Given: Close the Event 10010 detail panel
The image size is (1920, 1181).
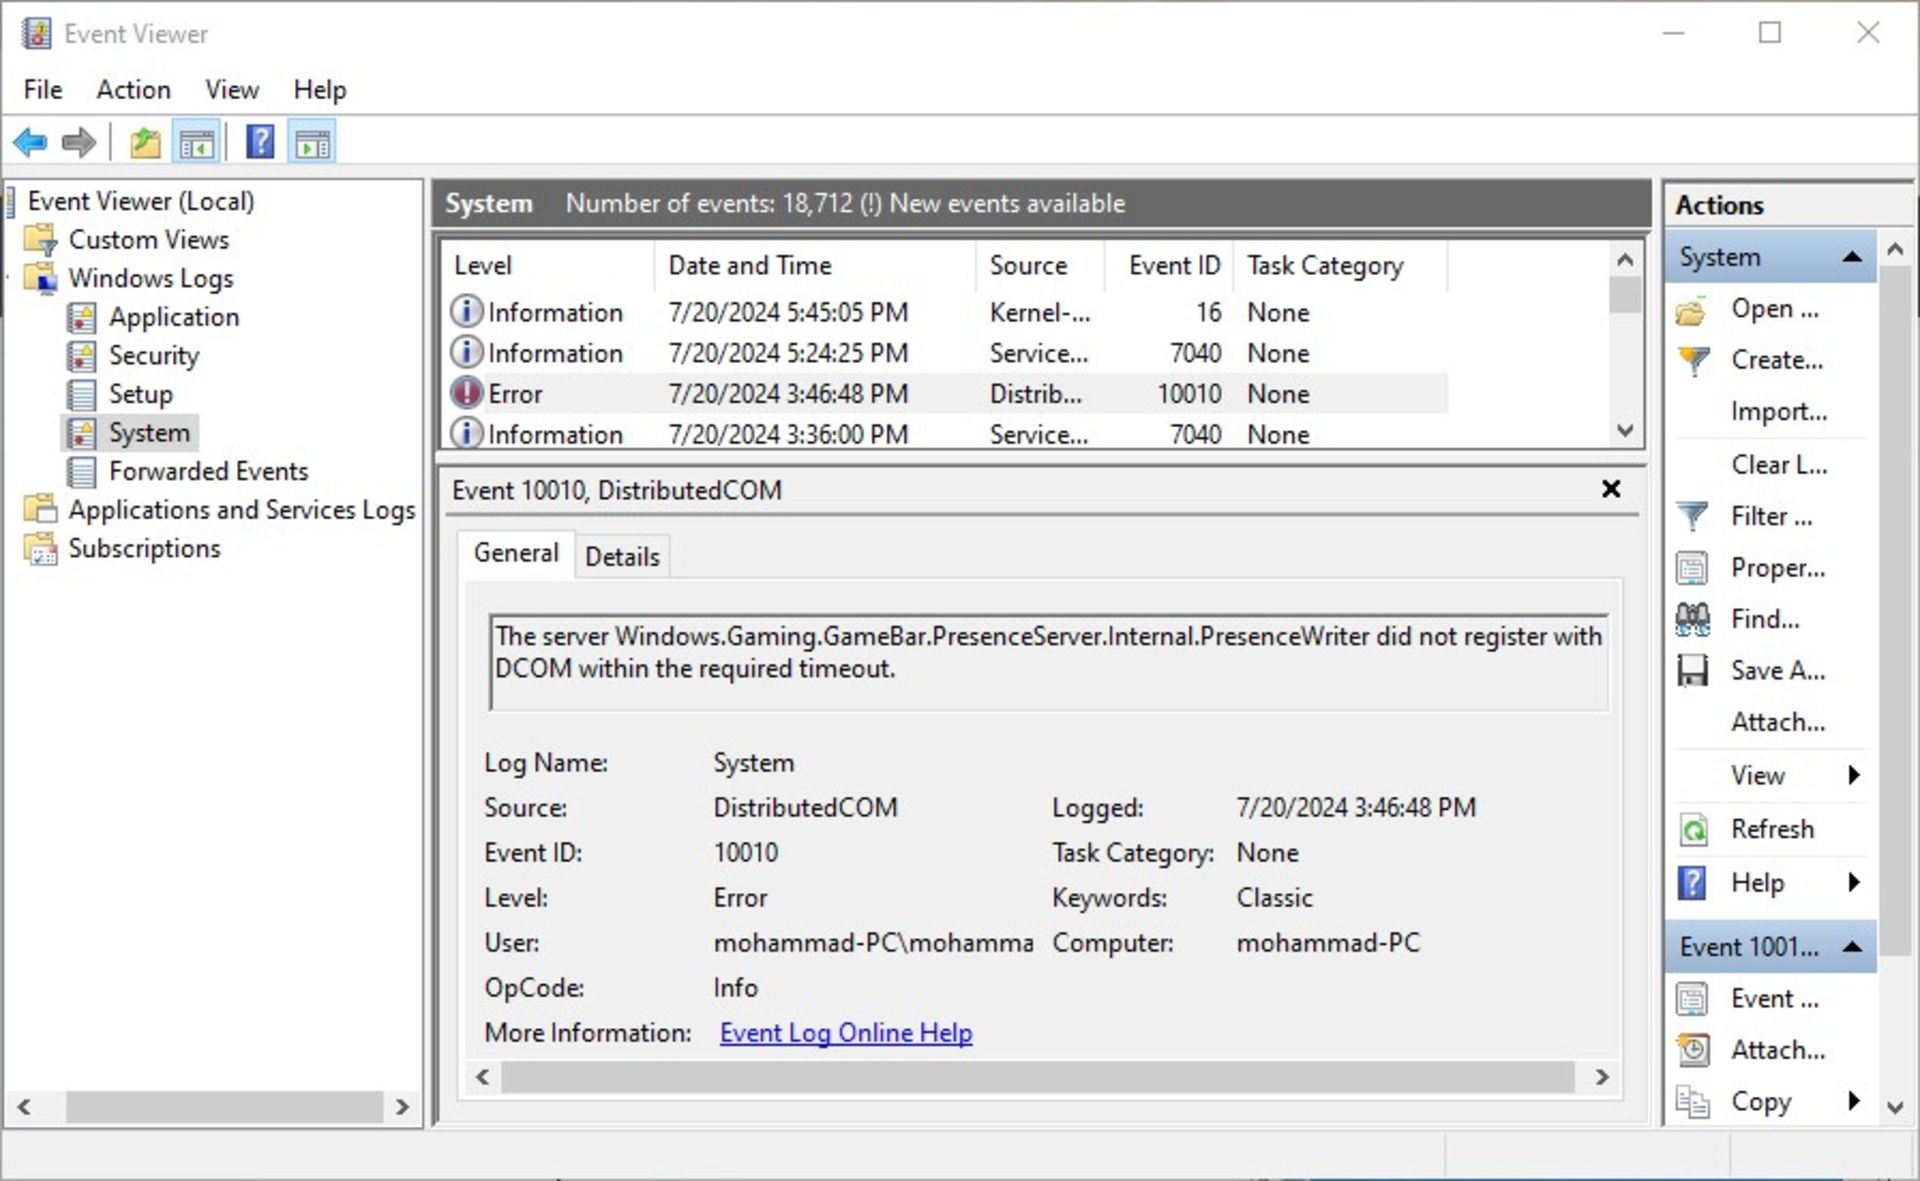Looking at the screenshot, I should (x=1611, y=488).
